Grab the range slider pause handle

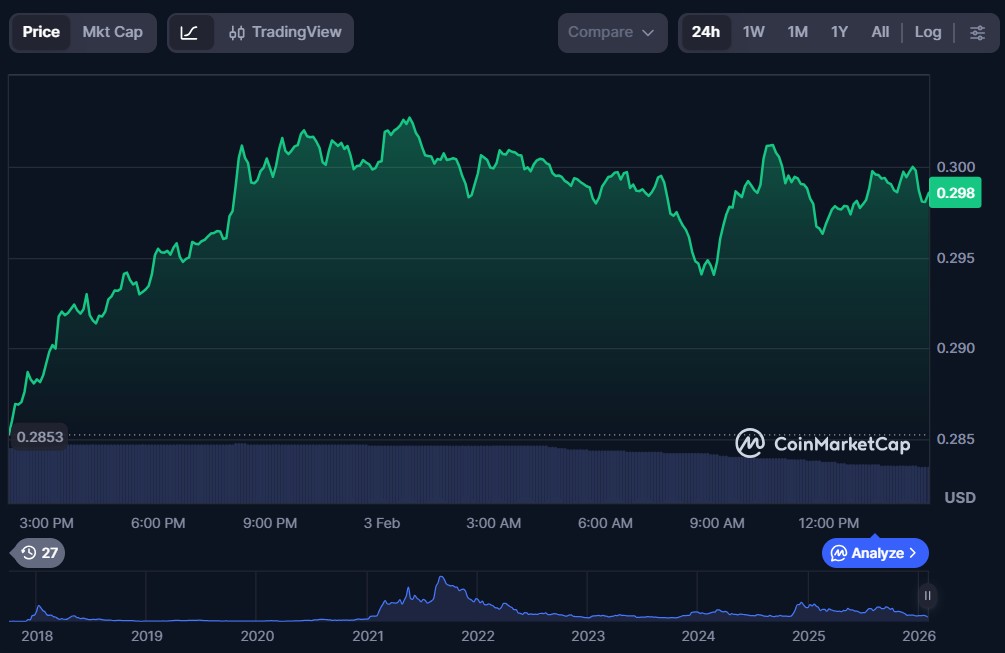coord(927,596)
